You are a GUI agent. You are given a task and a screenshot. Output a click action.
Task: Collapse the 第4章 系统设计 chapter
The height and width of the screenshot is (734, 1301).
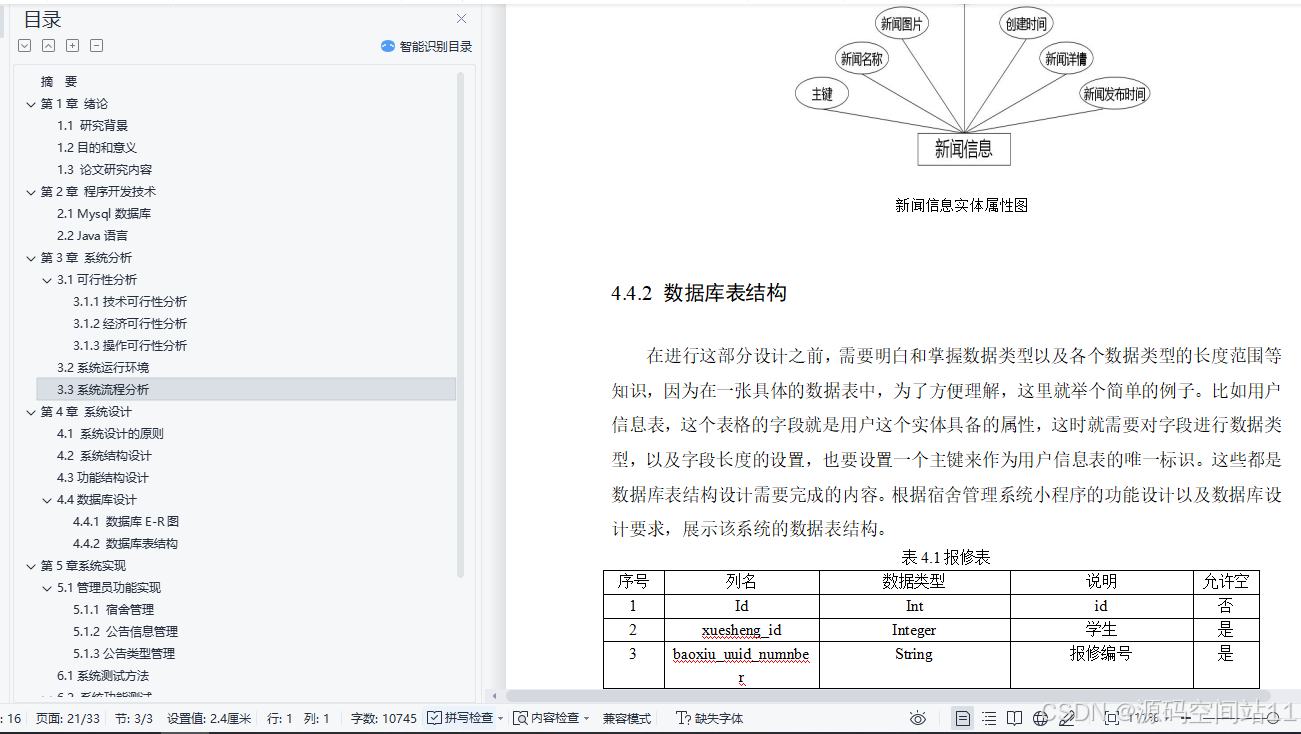pyautogui.click(x=31, y=411)
